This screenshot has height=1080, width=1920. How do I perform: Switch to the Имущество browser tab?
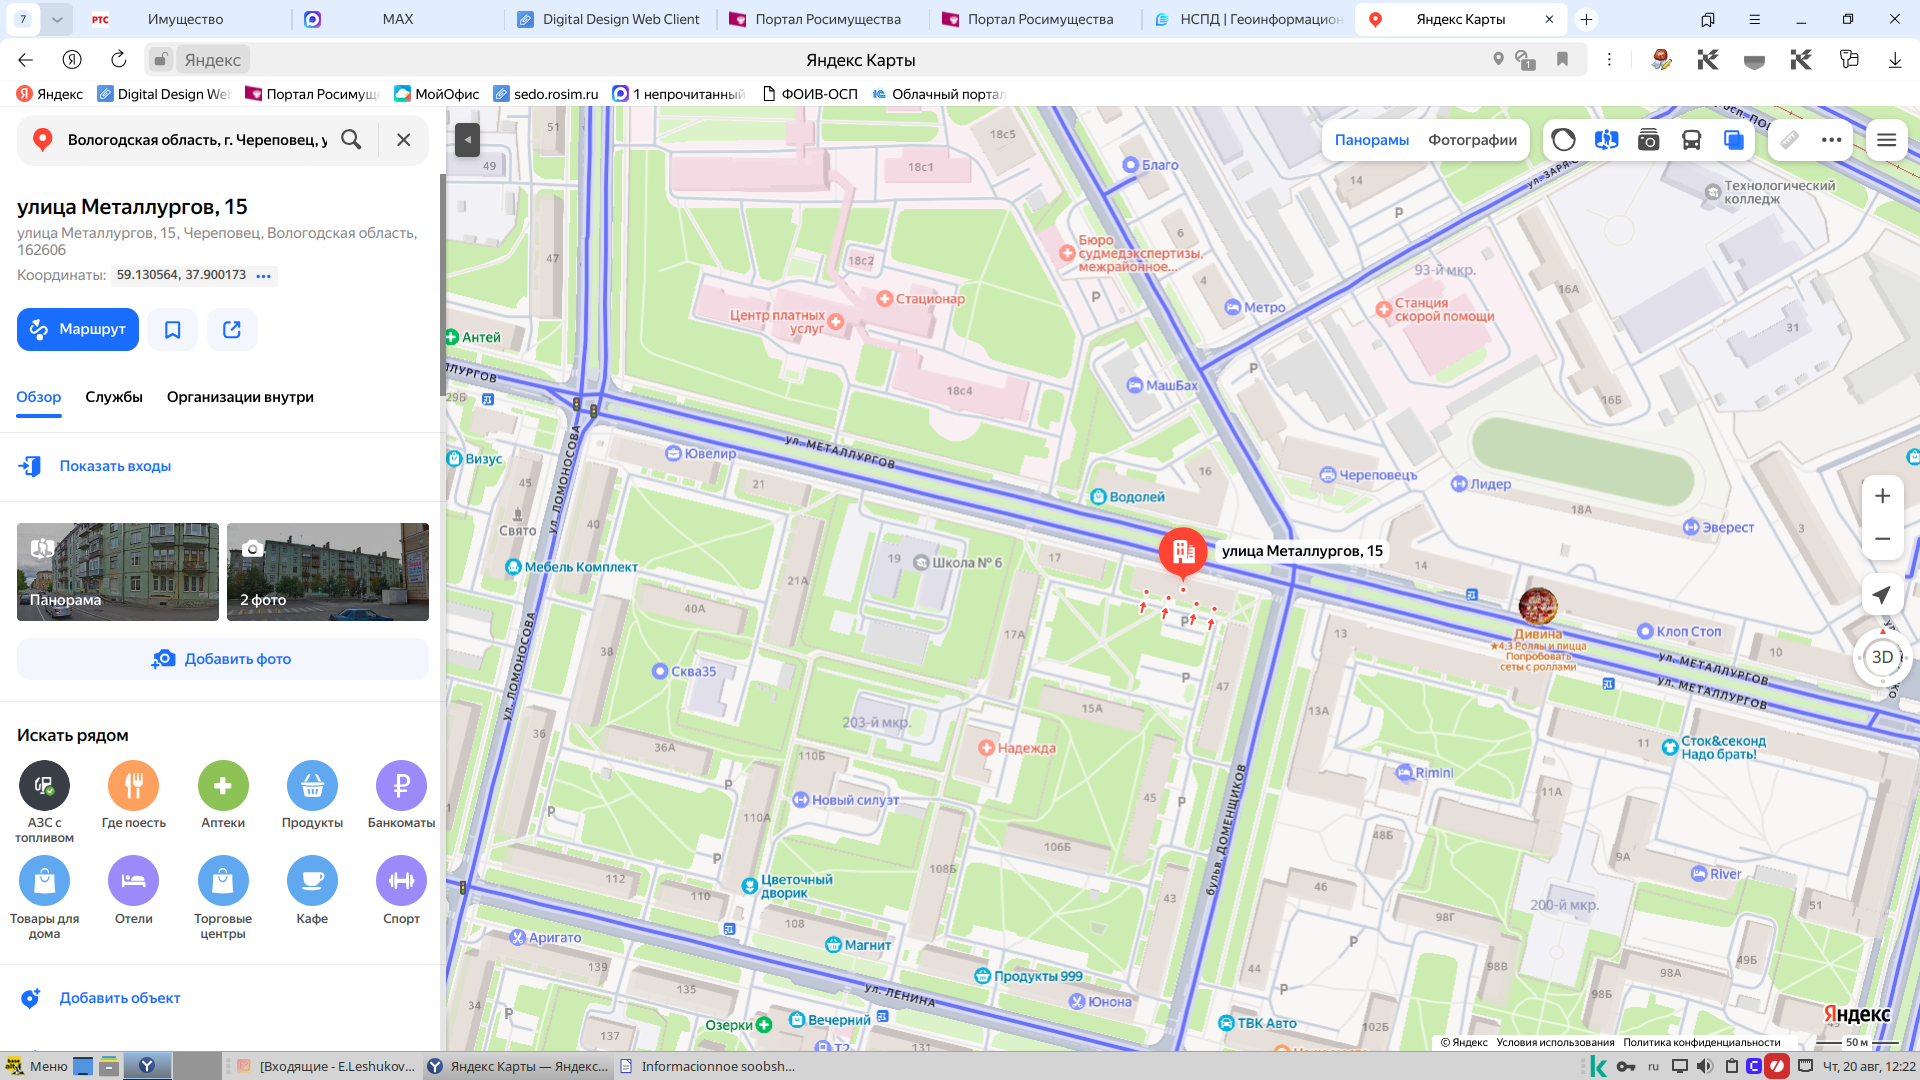186,19
